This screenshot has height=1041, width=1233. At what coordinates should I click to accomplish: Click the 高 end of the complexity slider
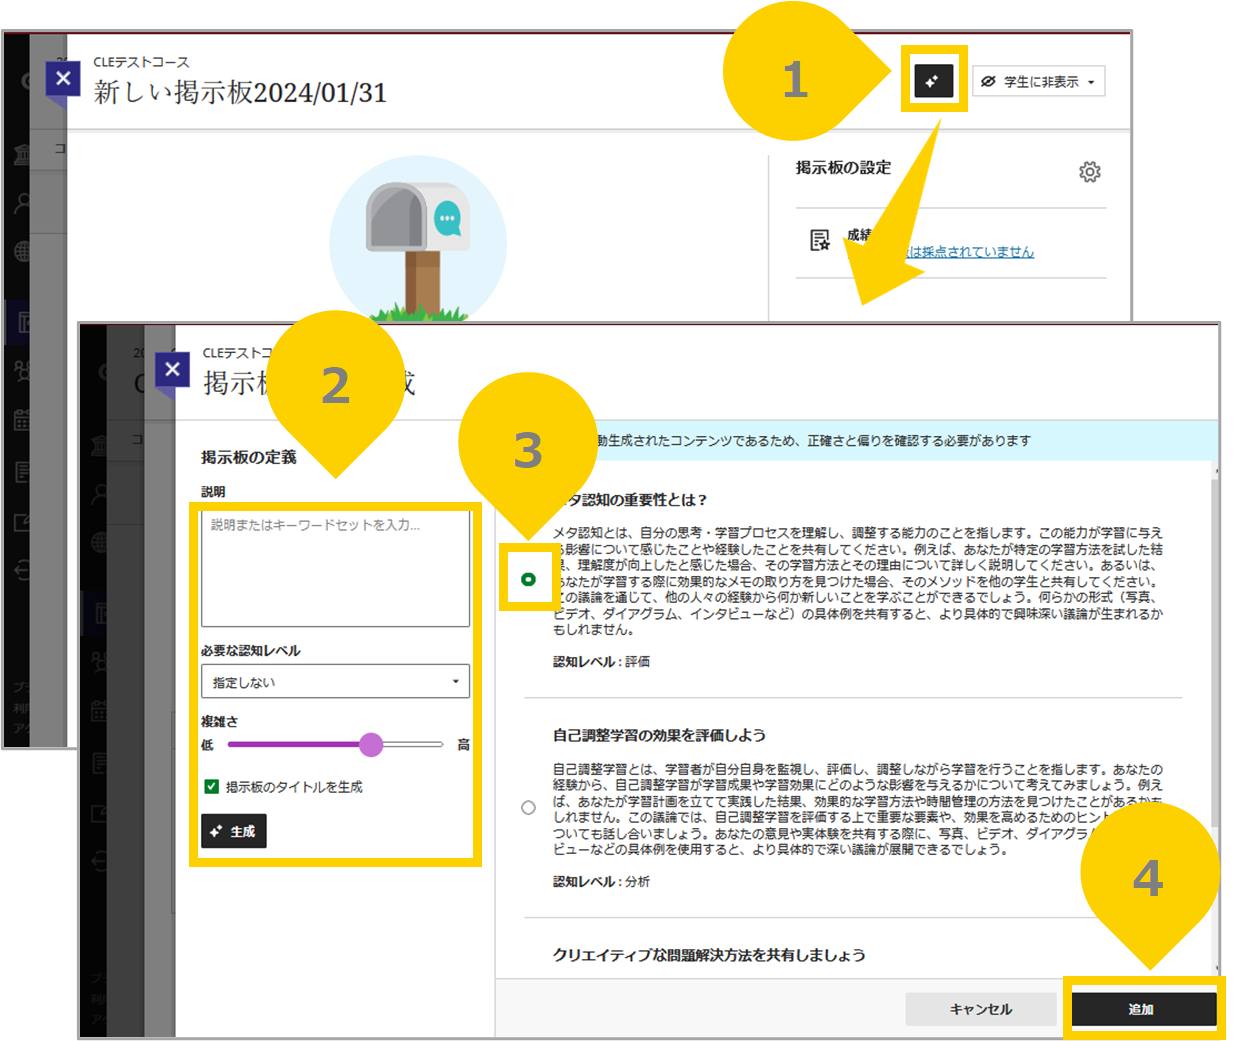pyautogui.click(x=463, y=745)
